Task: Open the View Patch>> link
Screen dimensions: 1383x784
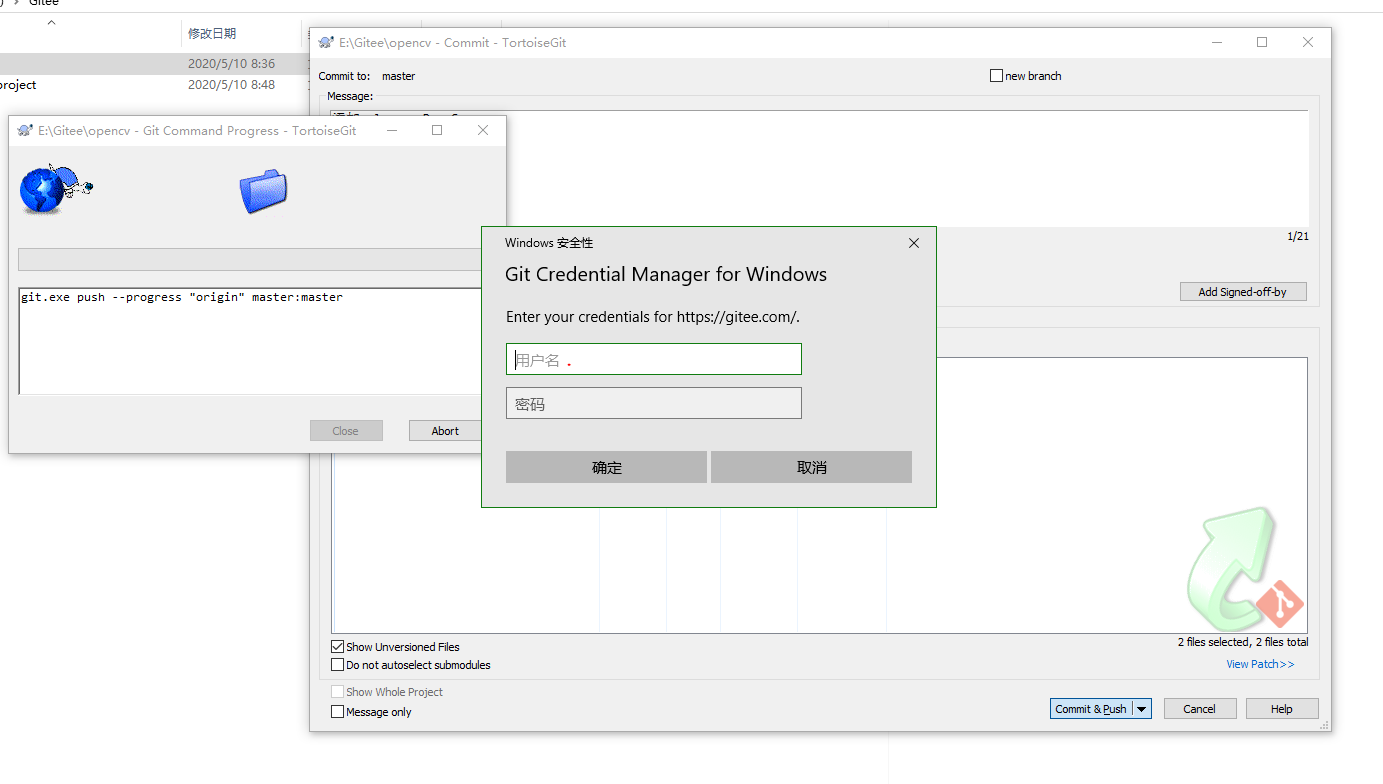Action: 1260,664
